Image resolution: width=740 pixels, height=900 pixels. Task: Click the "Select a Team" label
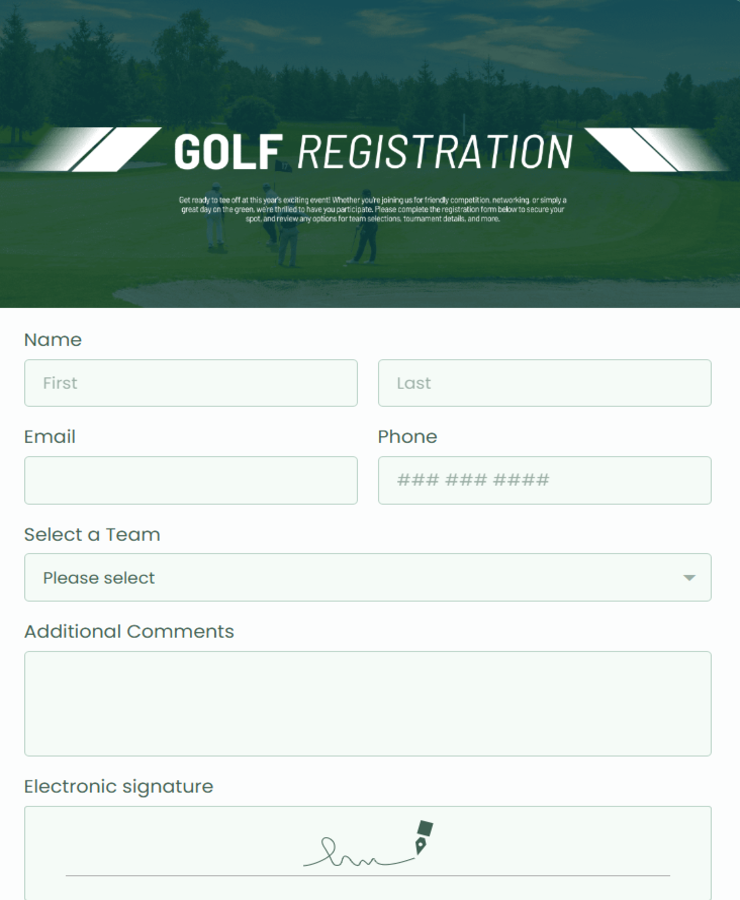click(x=91, y=534)
